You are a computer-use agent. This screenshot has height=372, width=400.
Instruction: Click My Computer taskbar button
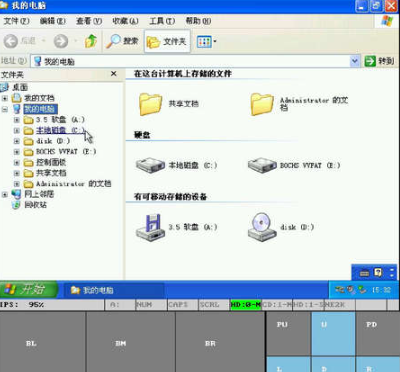coord(113,290)
